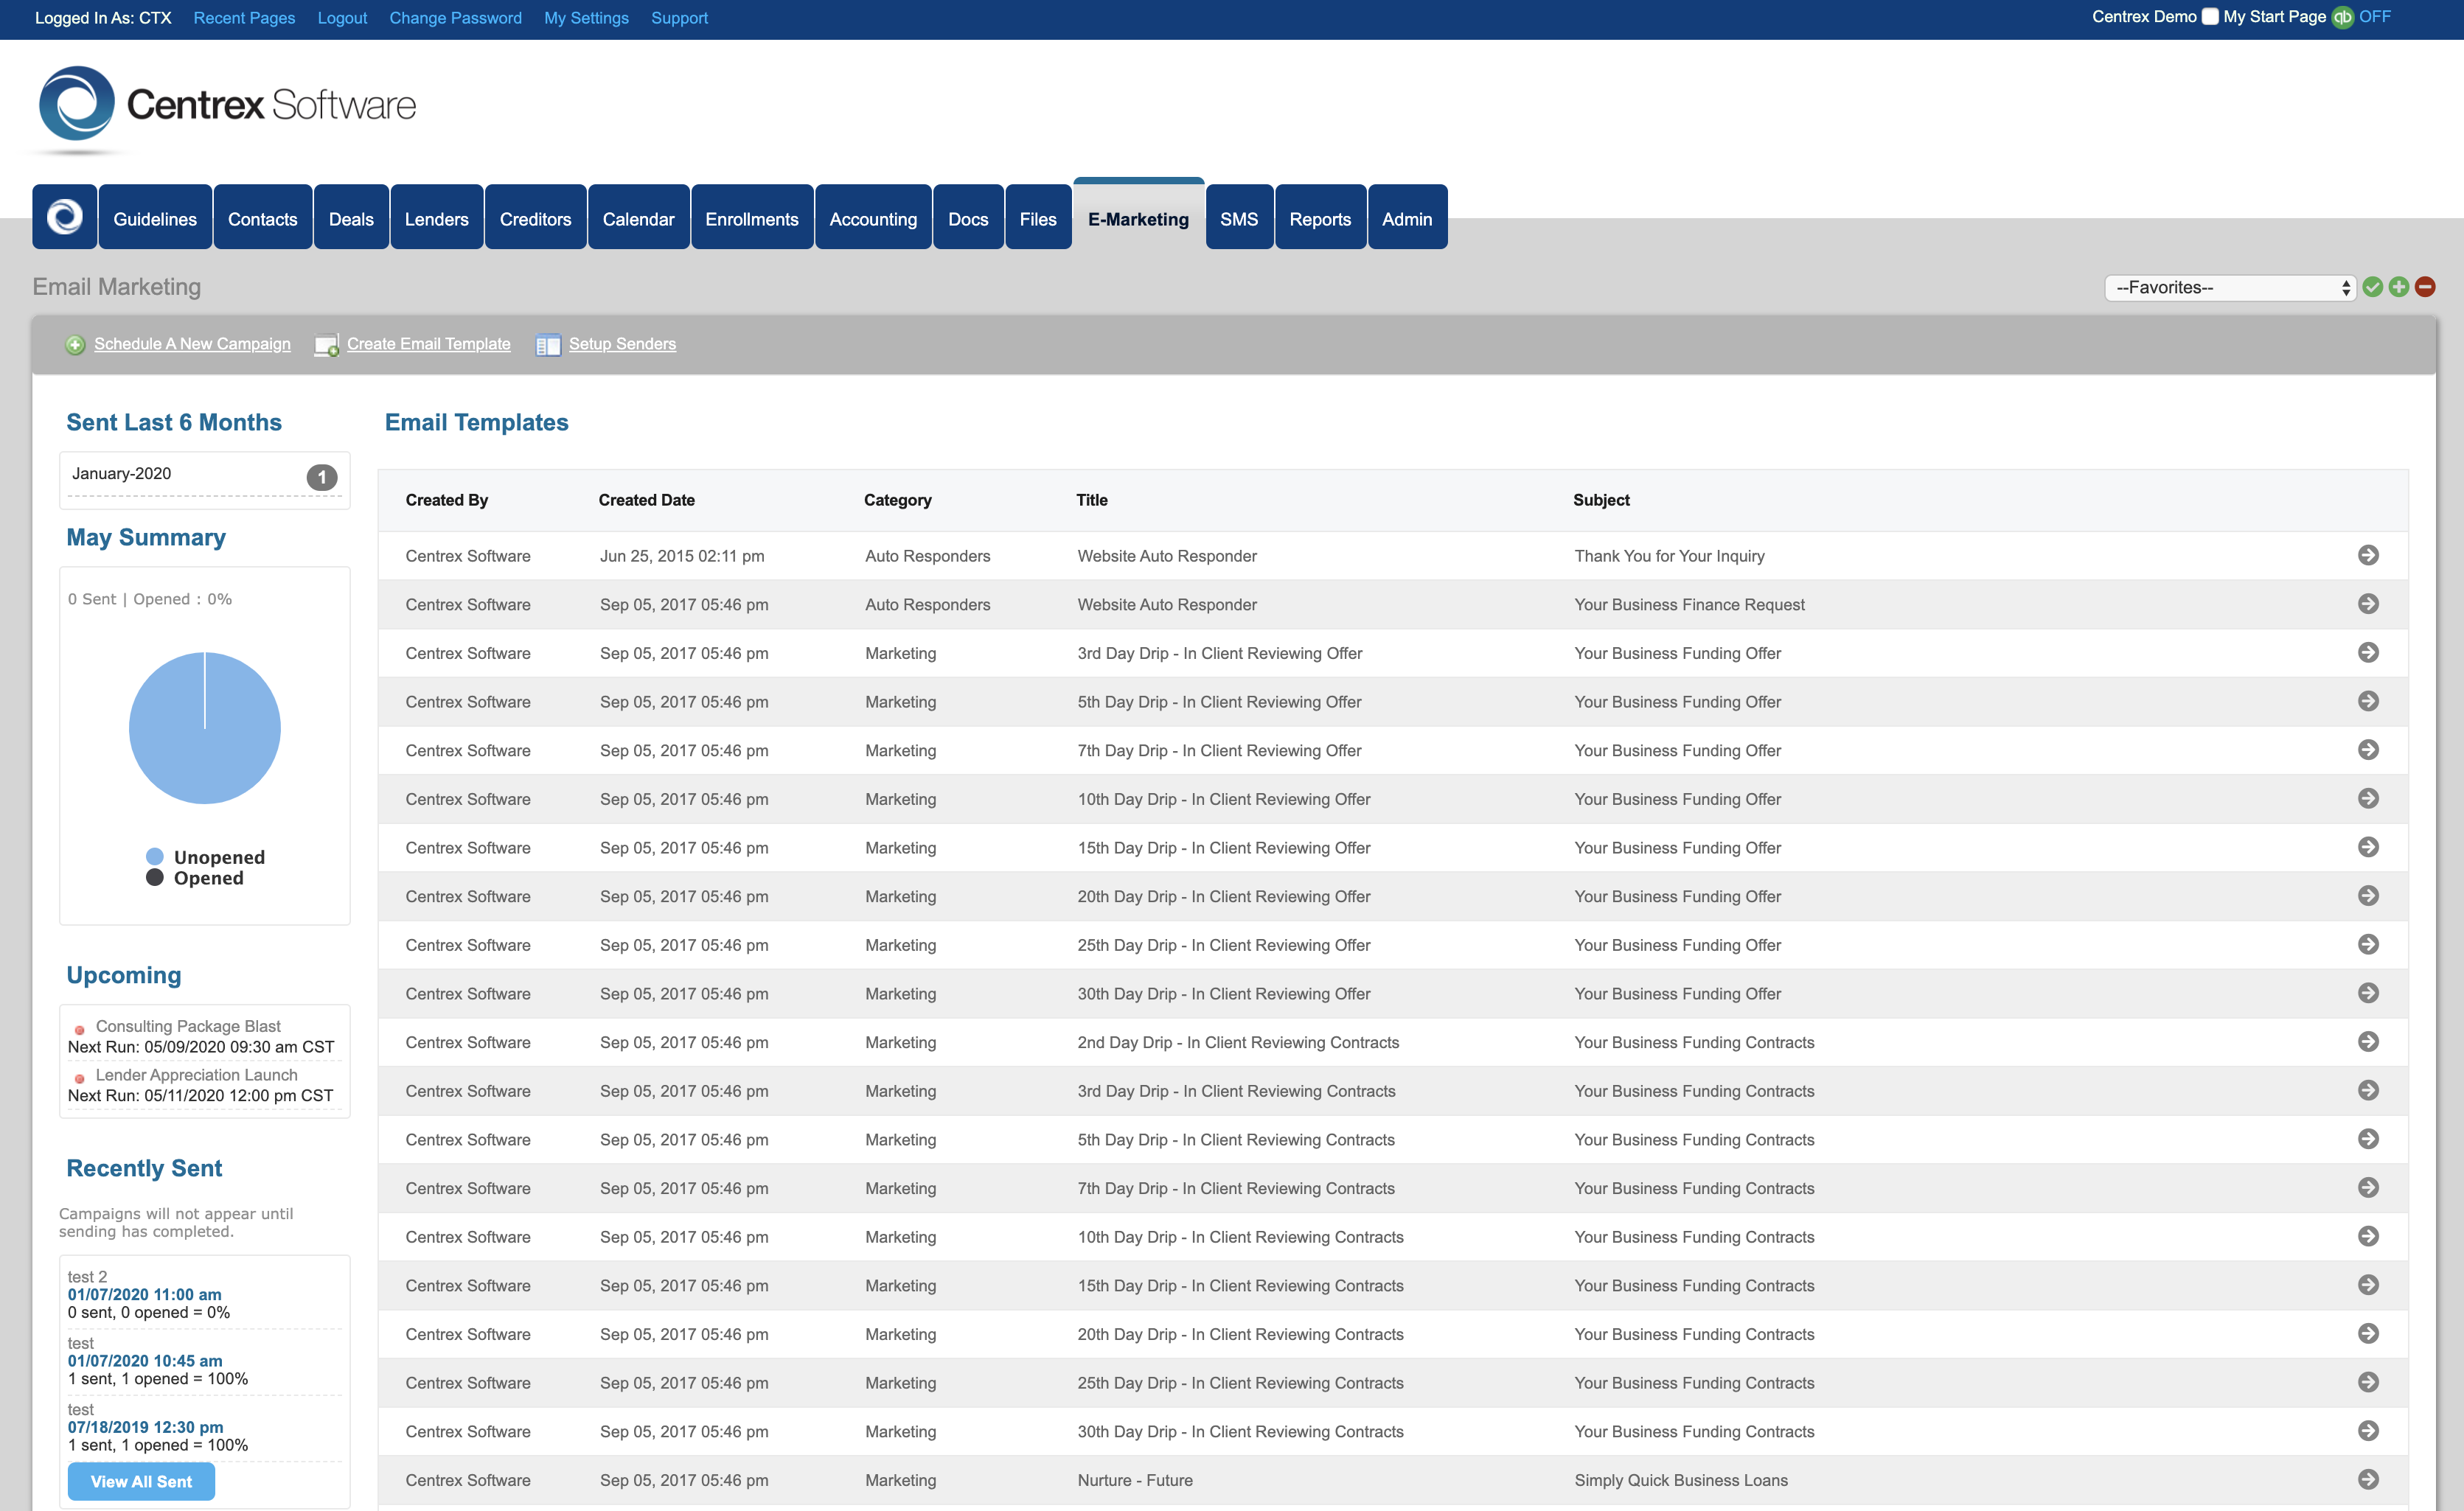The width and height of the screenshot is (2464, 1511).
Task: Open arrow for 15th Day Drip Reviewing Contracts
Action: [x=2368, y=1286]
